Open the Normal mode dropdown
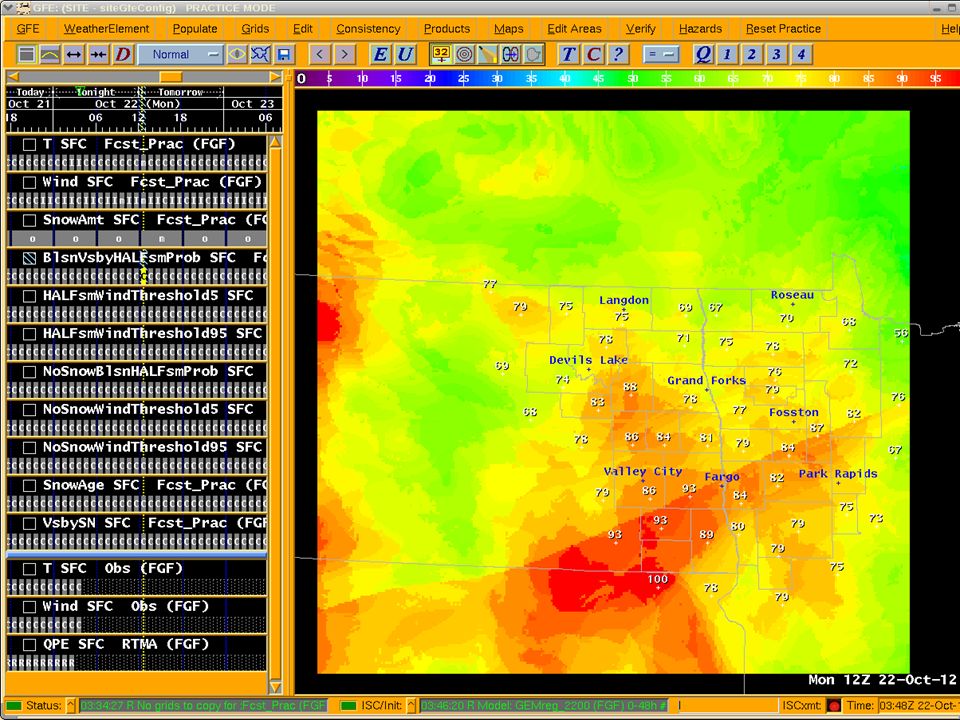Viewport: 960px width, 720px height. [x=180, y=54]
